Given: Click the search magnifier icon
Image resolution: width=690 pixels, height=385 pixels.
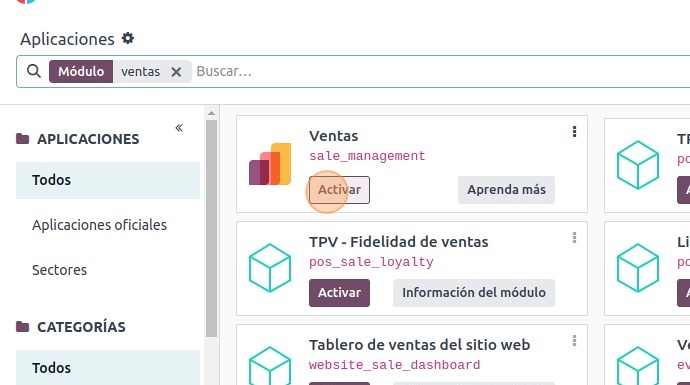Looking at the screenshot, I should tap(34, 71).
